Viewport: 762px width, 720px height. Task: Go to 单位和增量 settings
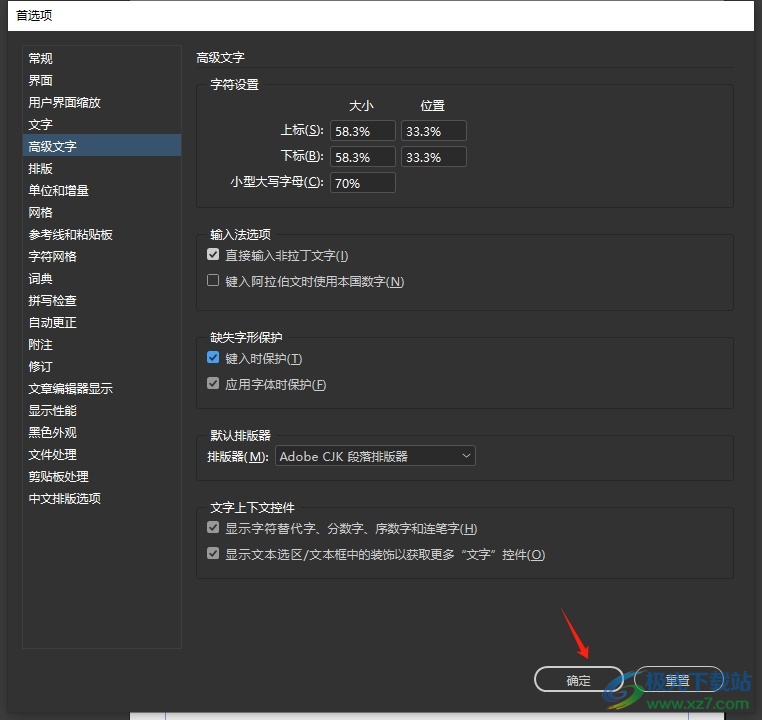click(102, 190)
